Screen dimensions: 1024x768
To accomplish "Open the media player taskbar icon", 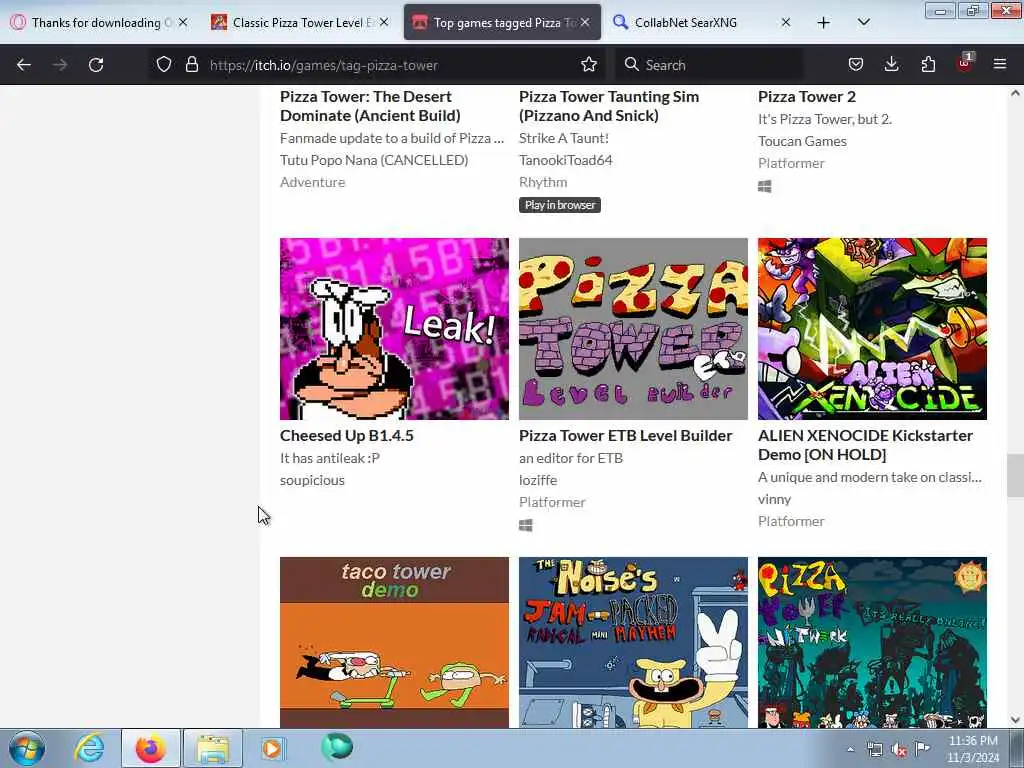I will (272, 748).
